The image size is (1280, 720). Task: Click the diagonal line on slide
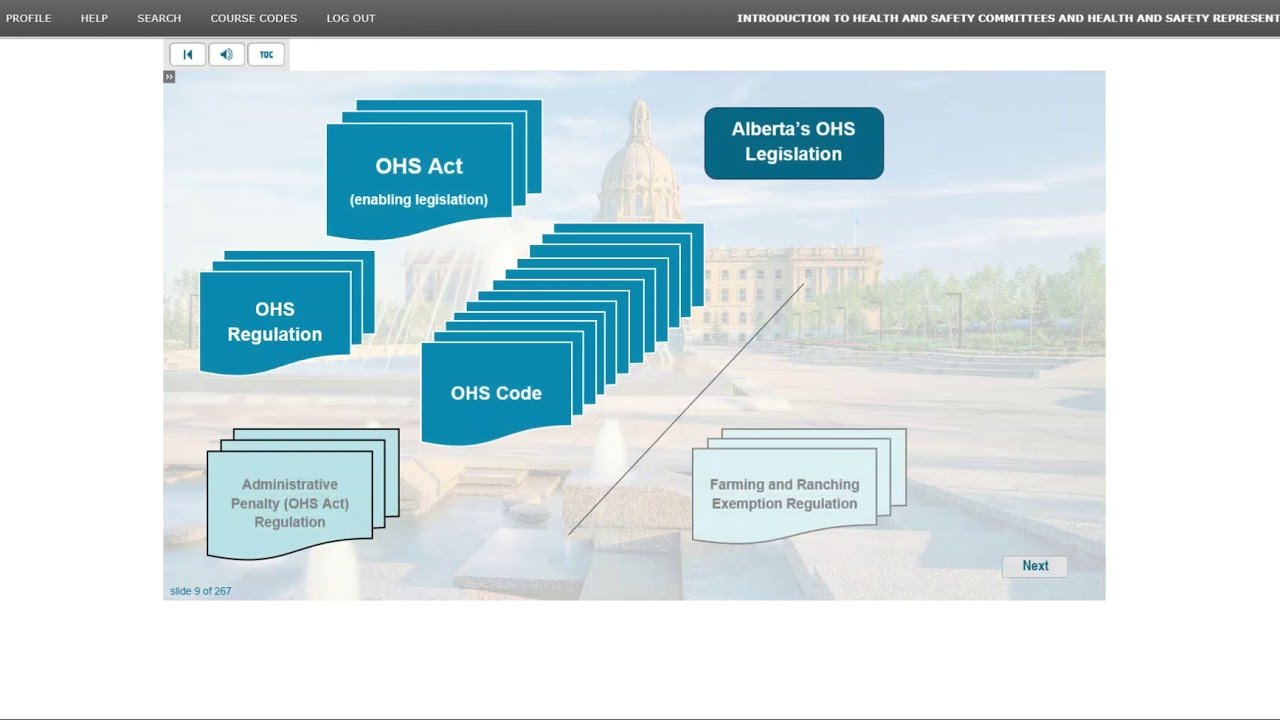click(686, 409)
